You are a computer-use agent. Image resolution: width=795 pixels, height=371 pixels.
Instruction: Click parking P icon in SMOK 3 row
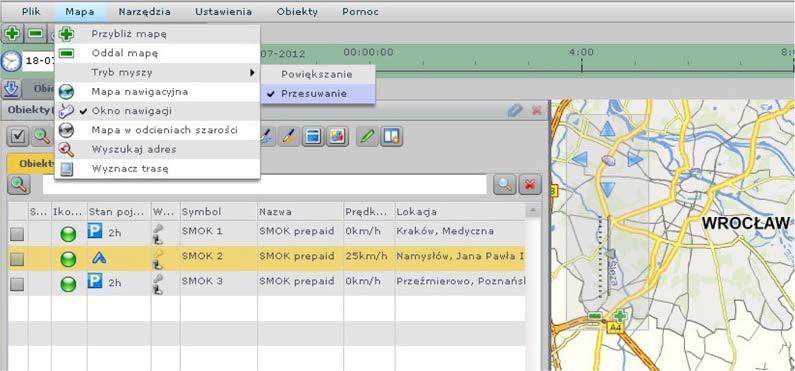coord(95,280)
